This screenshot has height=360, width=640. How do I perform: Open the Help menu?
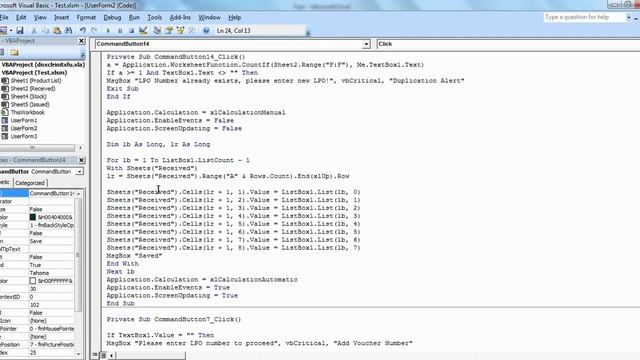tap(235, 18)
